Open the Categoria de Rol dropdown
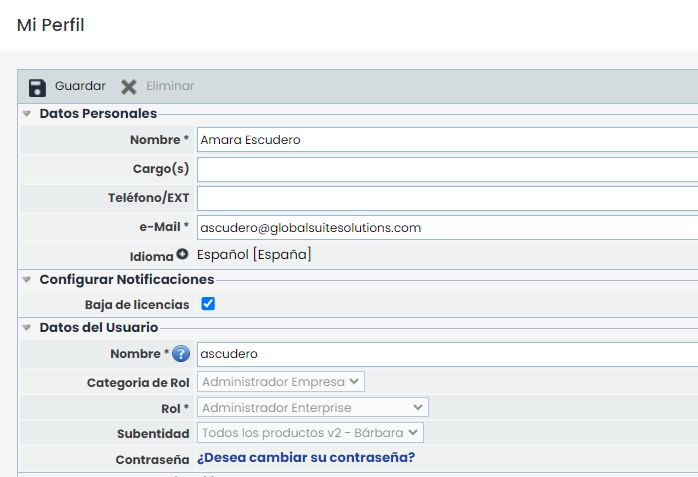The width and height of the screenshot is (698, 477). tap(281, 381)
